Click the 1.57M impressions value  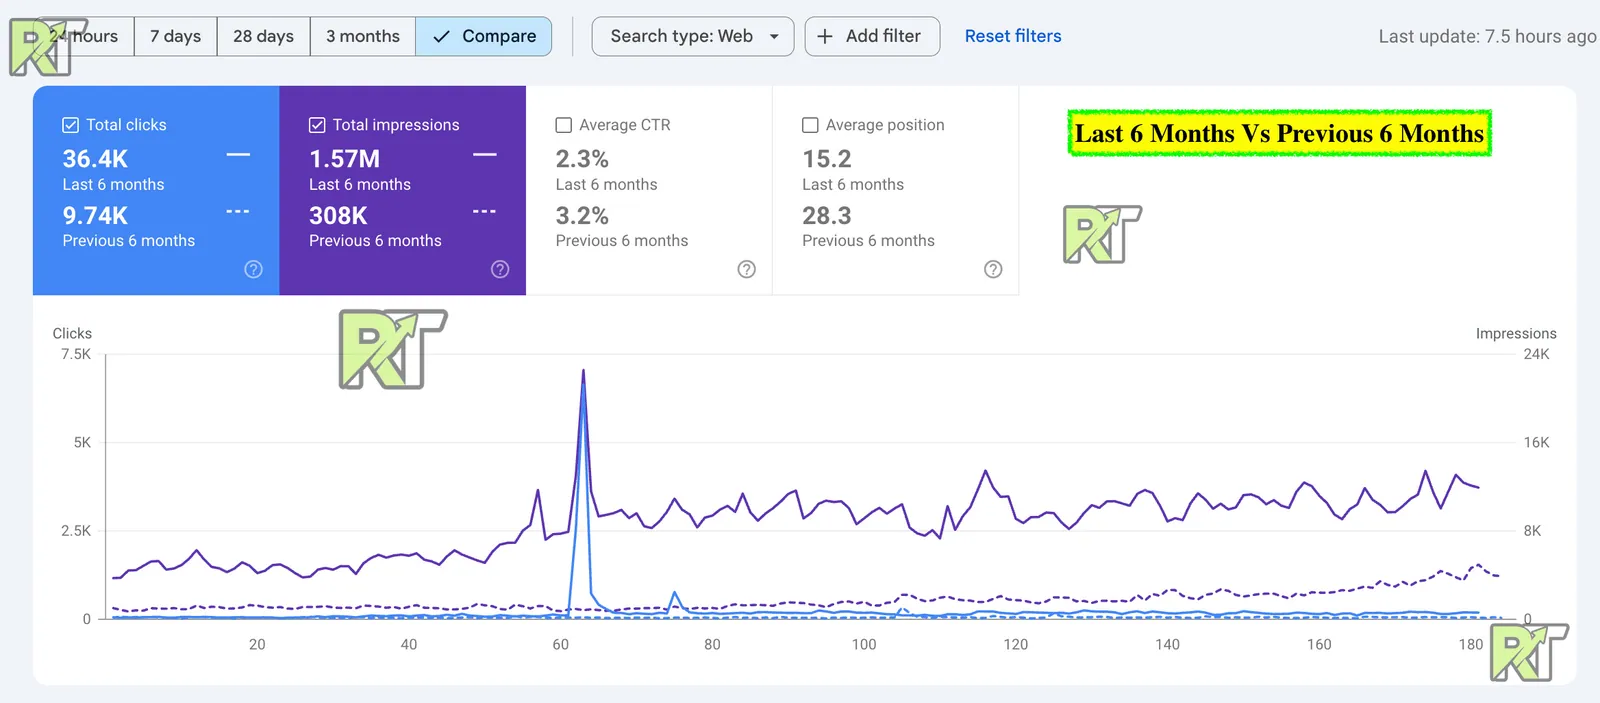point(344,159)
